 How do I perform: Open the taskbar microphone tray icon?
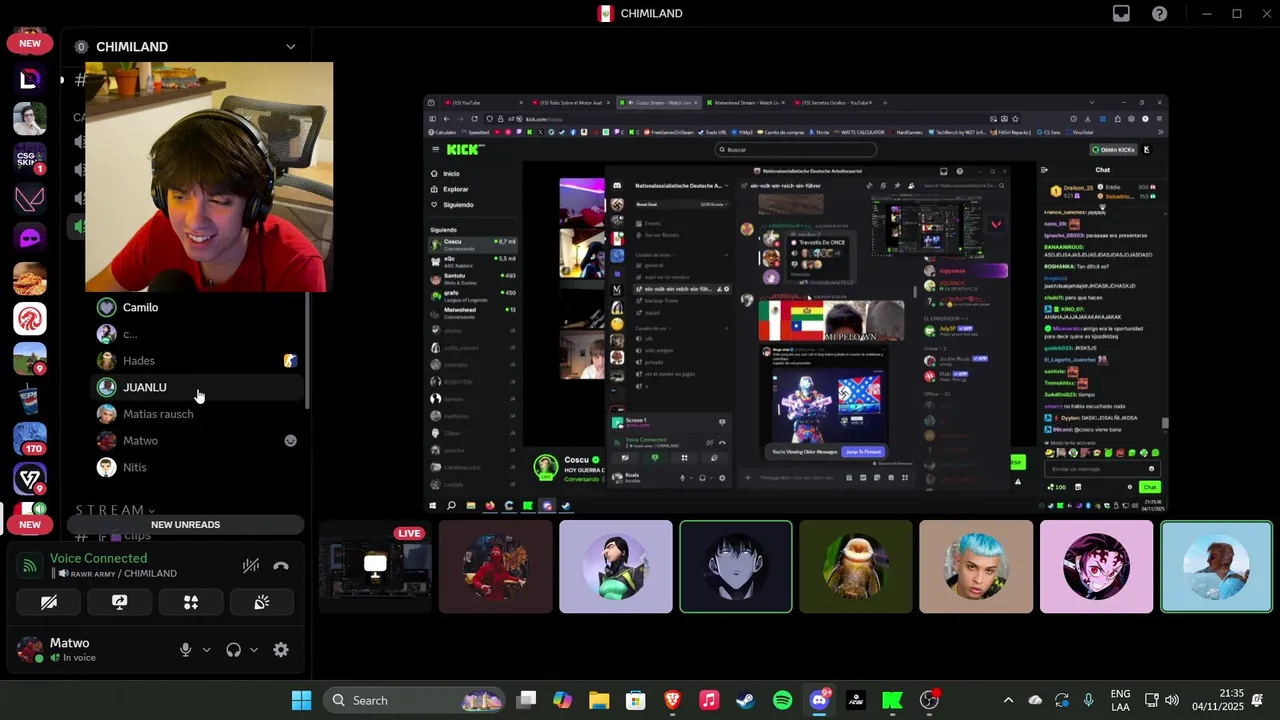[x=1089, y=700]
